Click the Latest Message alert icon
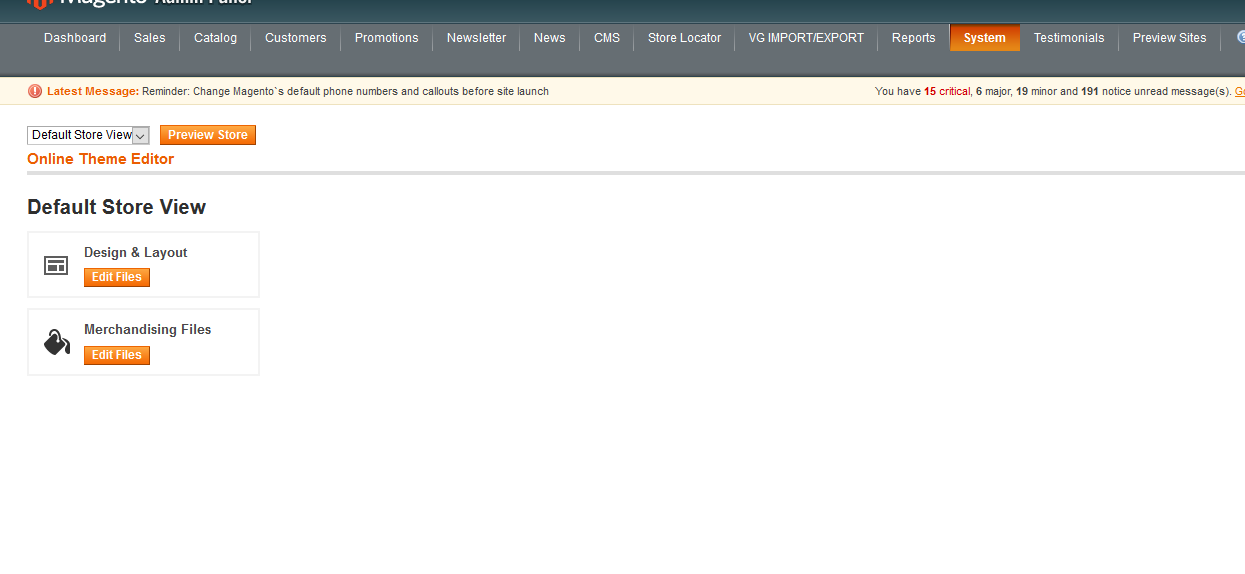The height and width of the screenshot is (574, 1245). (35, 91)
